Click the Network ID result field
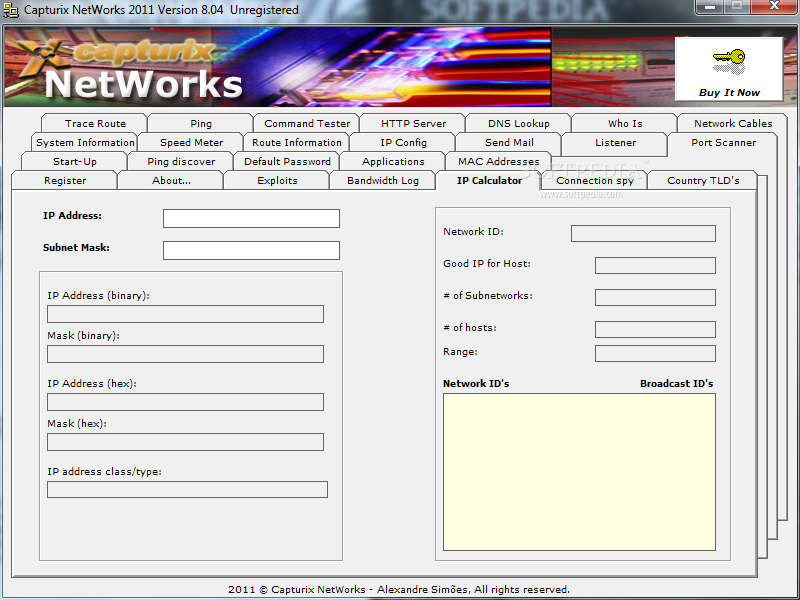The height and width of the screenshot is (600, 800). pos(643,234)
